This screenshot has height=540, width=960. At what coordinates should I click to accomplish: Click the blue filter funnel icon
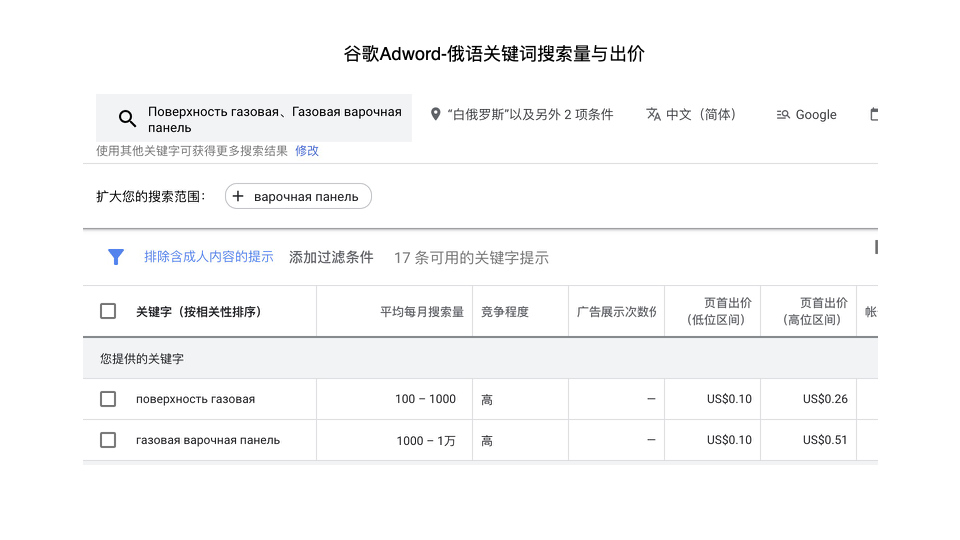116,257
